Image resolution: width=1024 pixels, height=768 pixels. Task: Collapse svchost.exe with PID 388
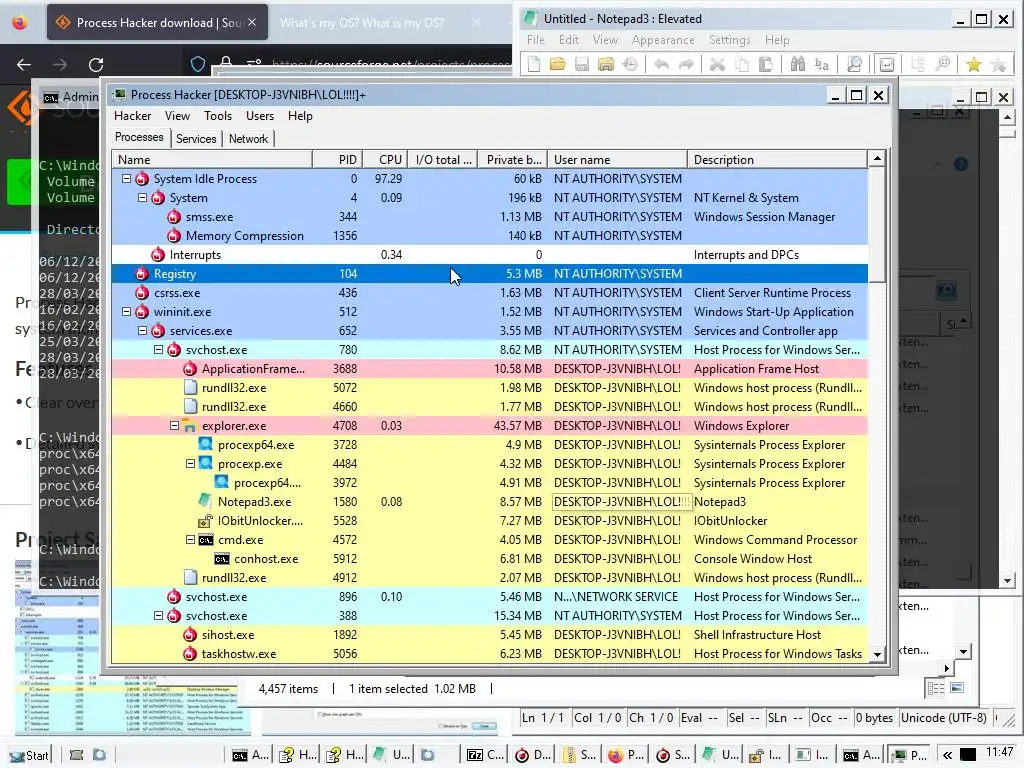[x=159, y=615]
